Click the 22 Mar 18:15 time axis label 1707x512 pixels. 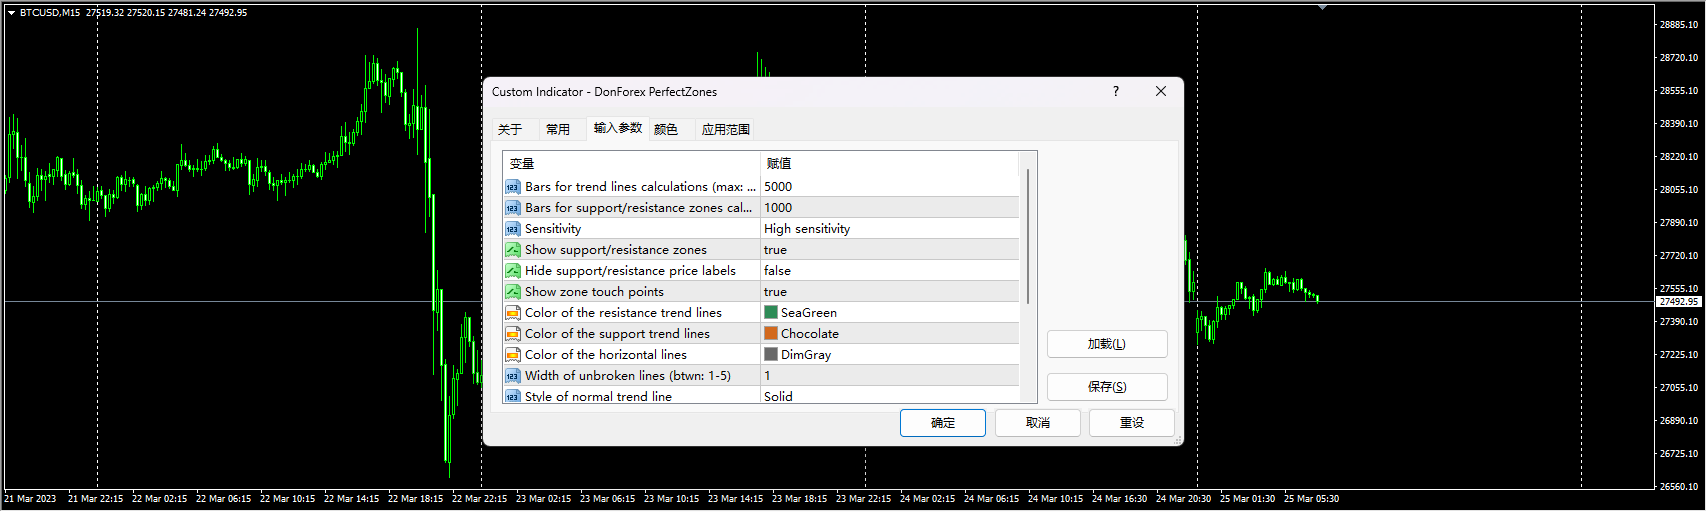415,499
